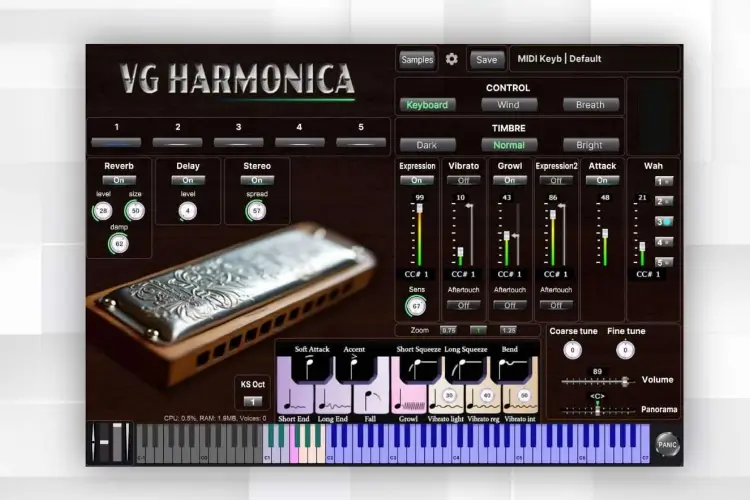Toggle Reverb On switch
The height and width of the screenshot is (500, 750).
(119, 180)
